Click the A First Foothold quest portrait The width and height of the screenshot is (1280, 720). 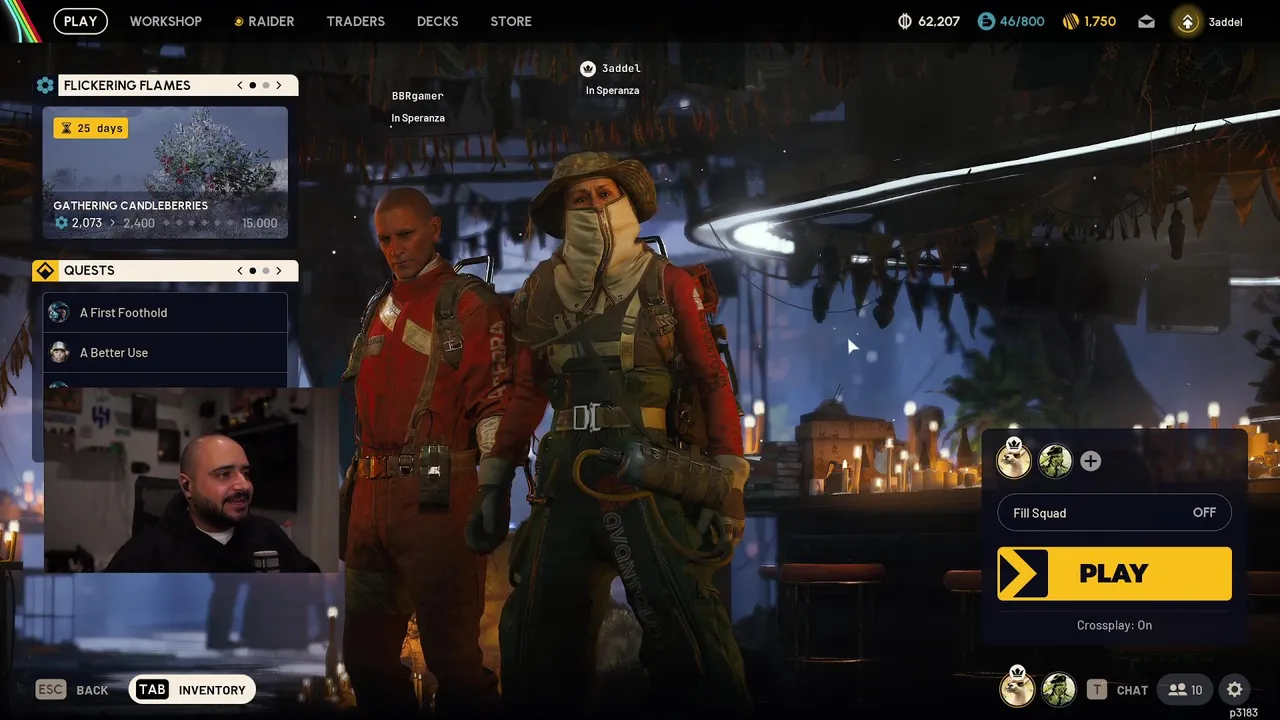coord(59,313)
